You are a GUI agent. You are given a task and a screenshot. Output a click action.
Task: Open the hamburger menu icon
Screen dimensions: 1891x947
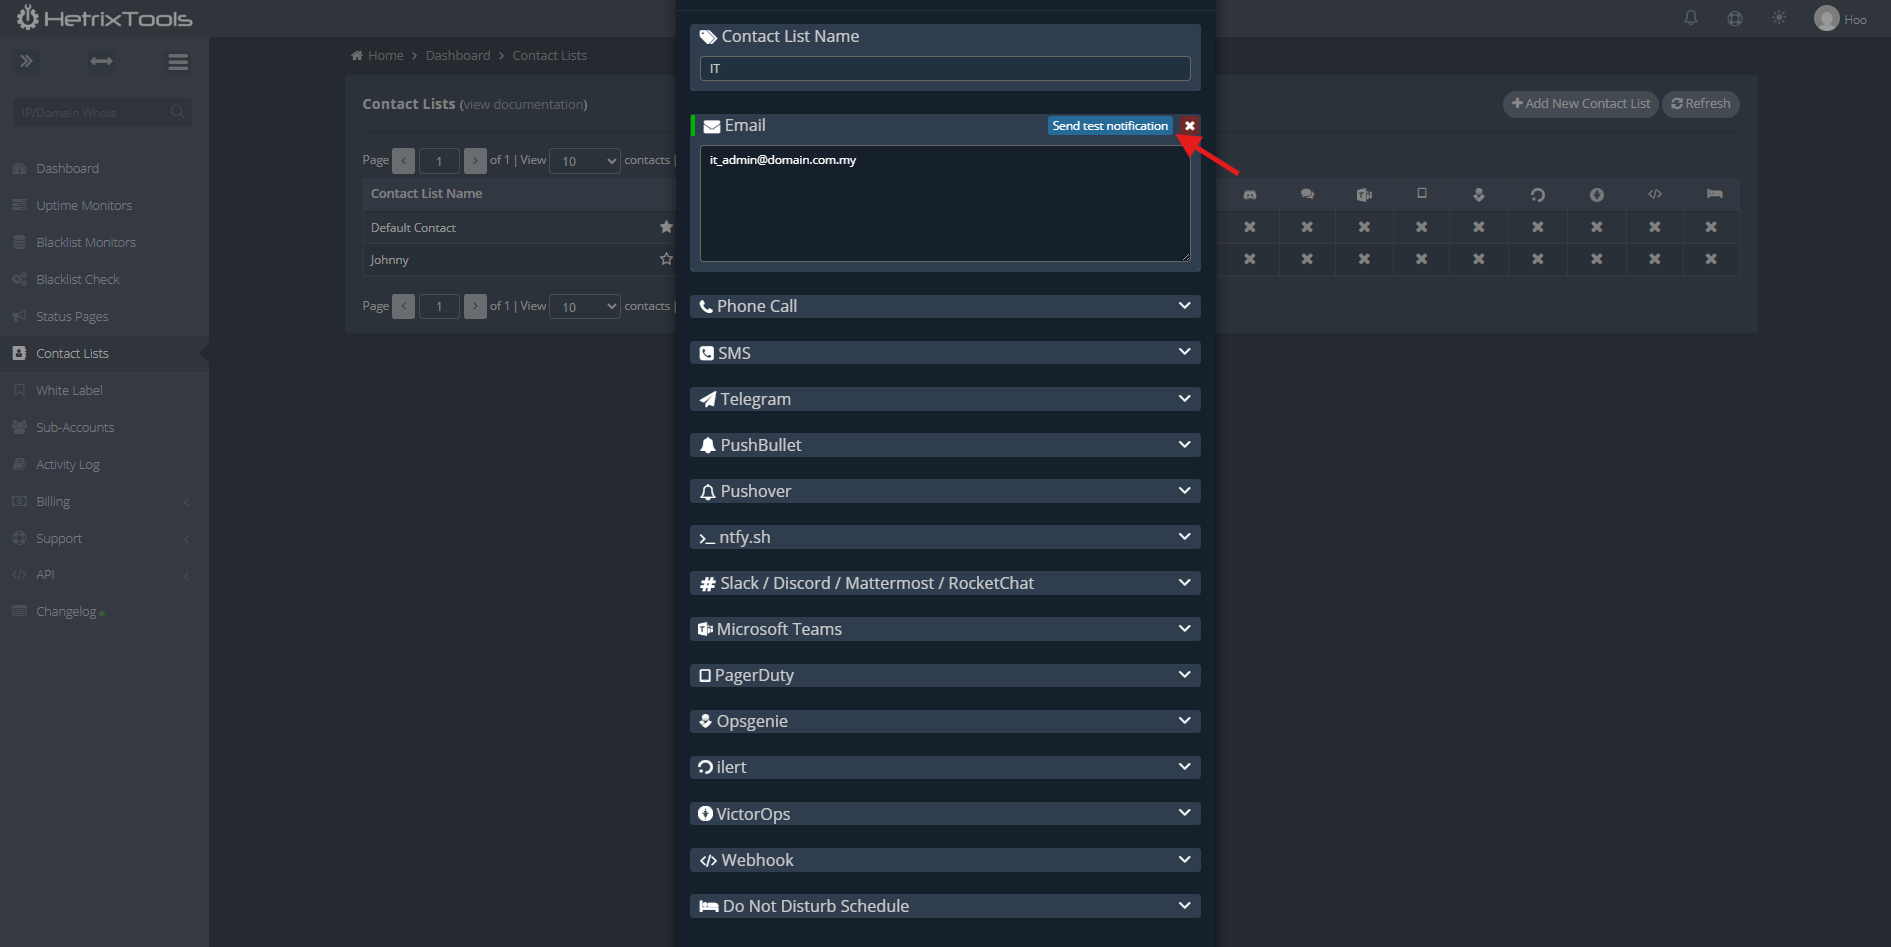178,62
